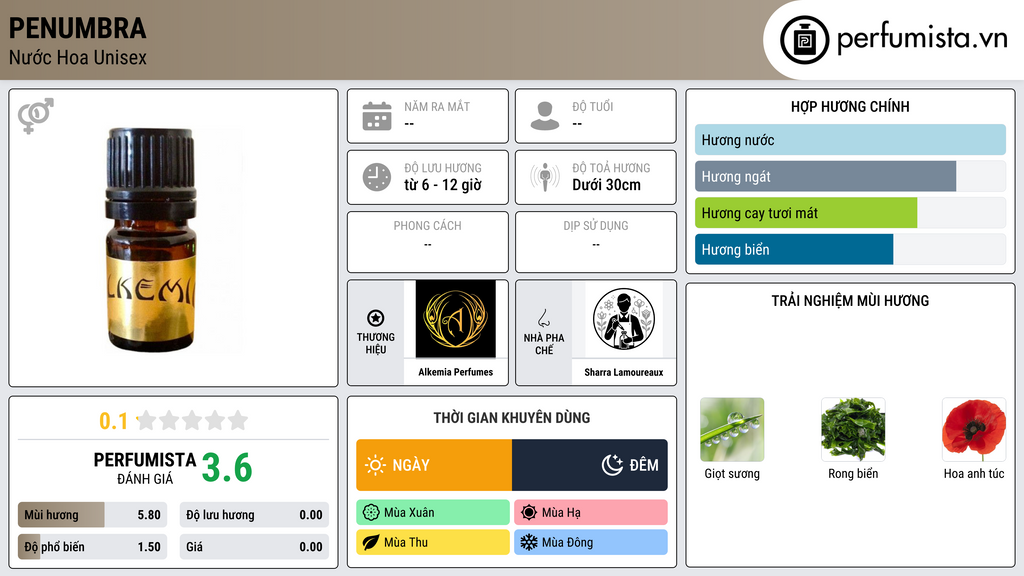This screenshot has width=1024, height=576.
Task: Click the calendar icon for Năm ra mắt
Action: [377, 116]
